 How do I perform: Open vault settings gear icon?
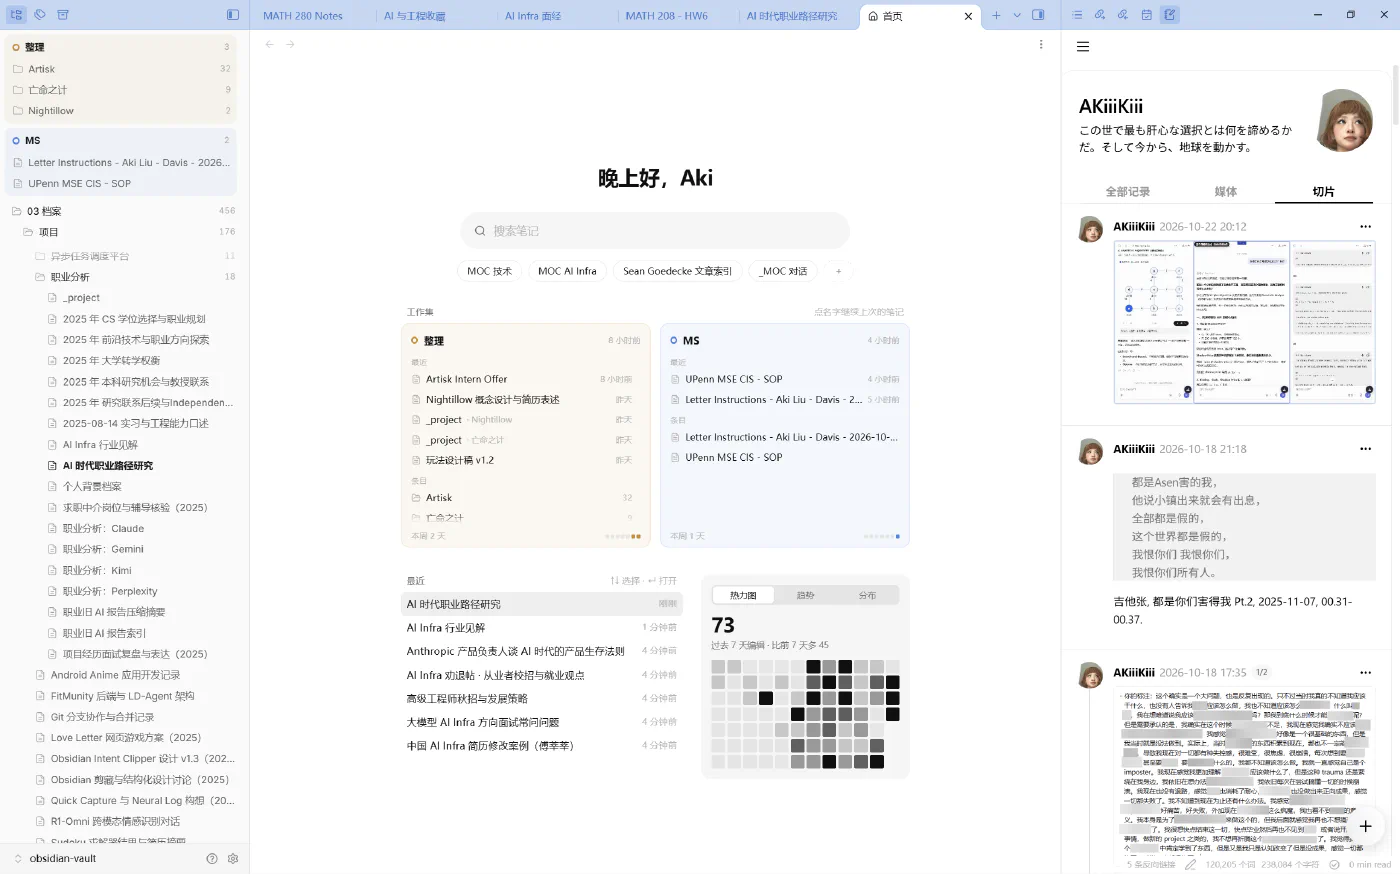(x=233, y=858)
